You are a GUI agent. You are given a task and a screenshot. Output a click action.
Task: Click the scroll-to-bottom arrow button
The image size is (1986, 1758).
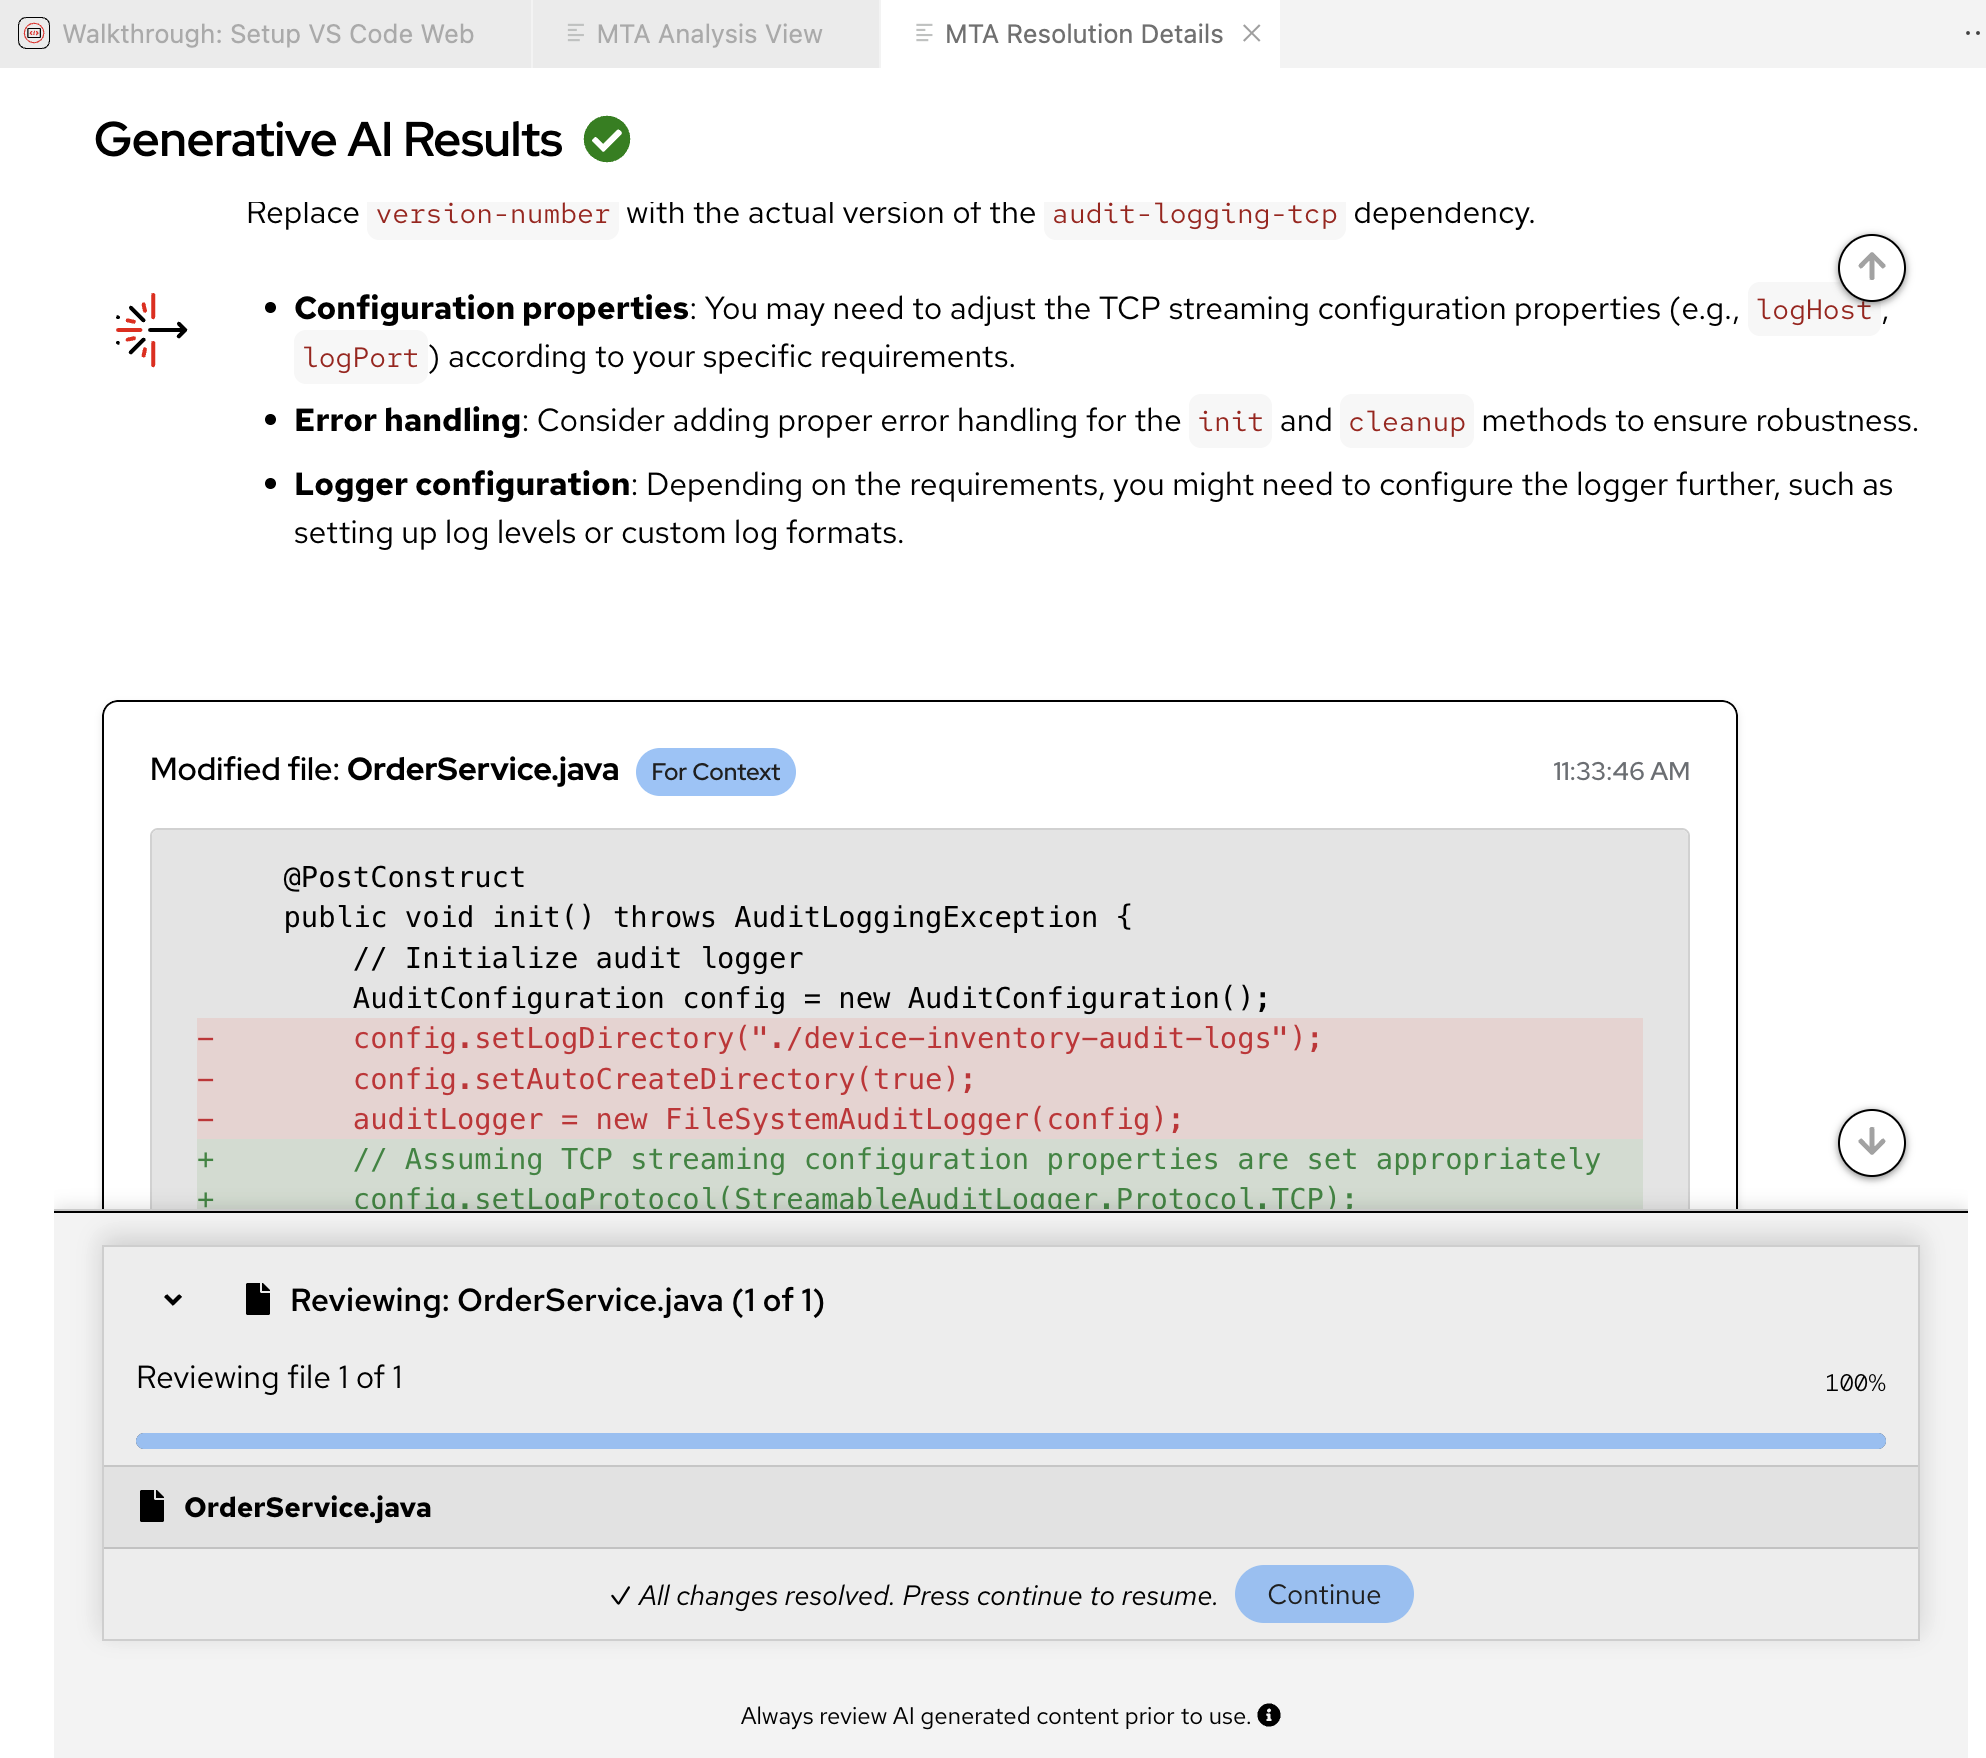click(1870, 1142)
